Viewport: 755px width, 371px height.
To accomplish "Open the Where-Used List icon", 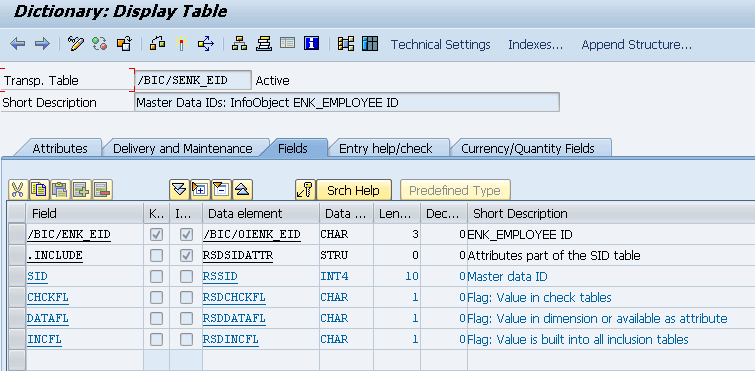I will (x=206, y=44).
